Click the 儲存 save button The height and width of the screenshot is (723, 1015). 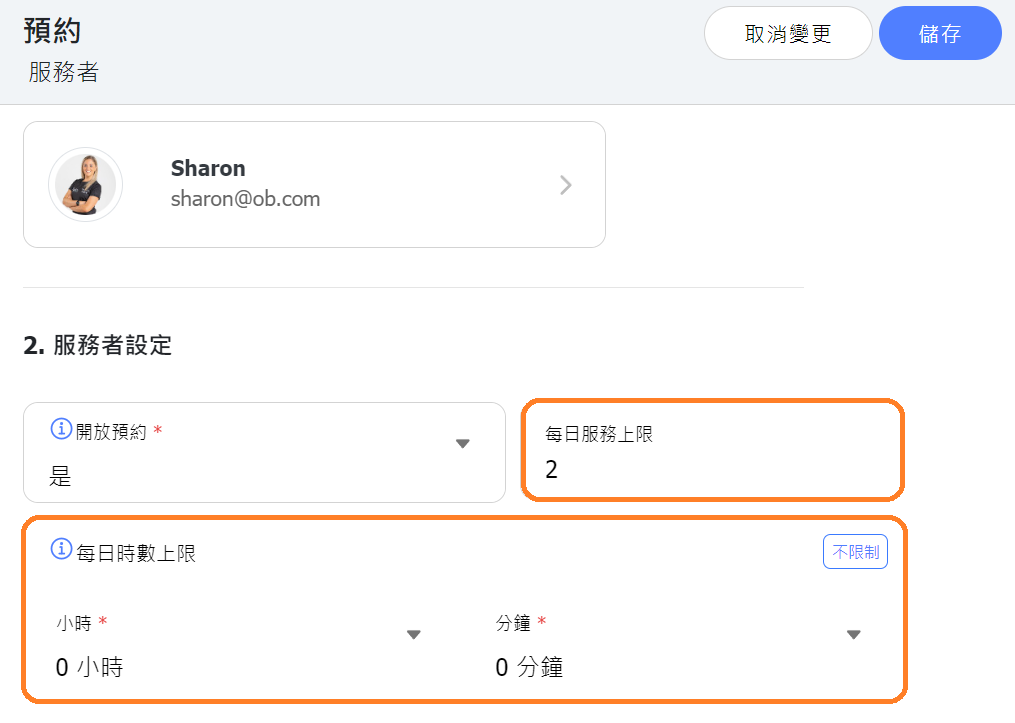click(939, 34)
